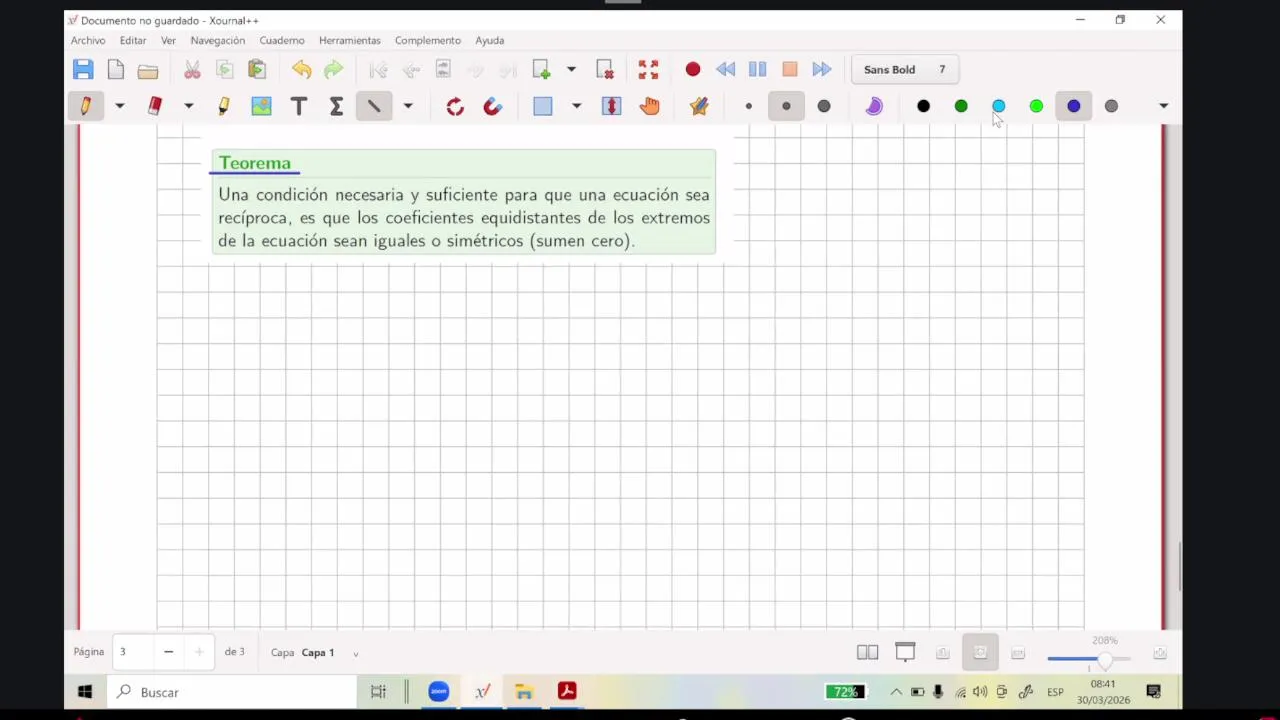Image resolution: width=1280 pixels, height=720 pixels.
Task: Toggle rotation snapping
Action: click(x=455, y=106)
